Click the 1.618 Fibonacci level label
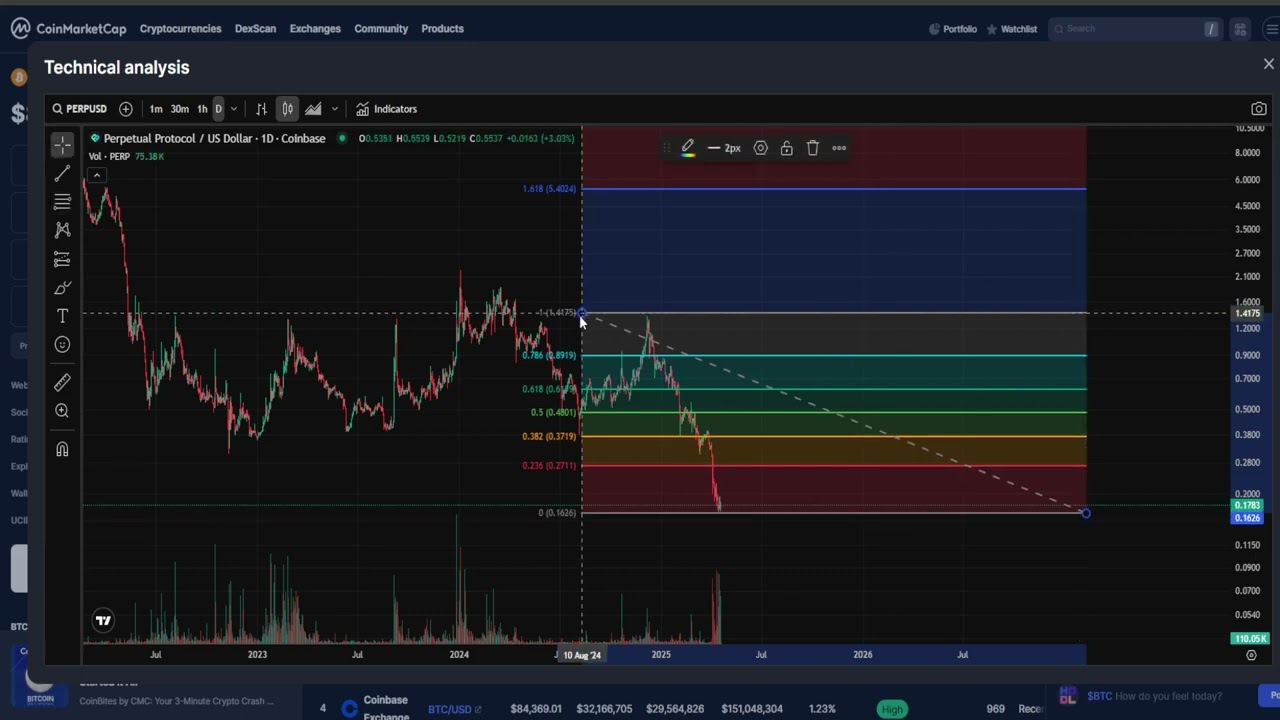Screen dimensions: 1280x720 [549, 189]
